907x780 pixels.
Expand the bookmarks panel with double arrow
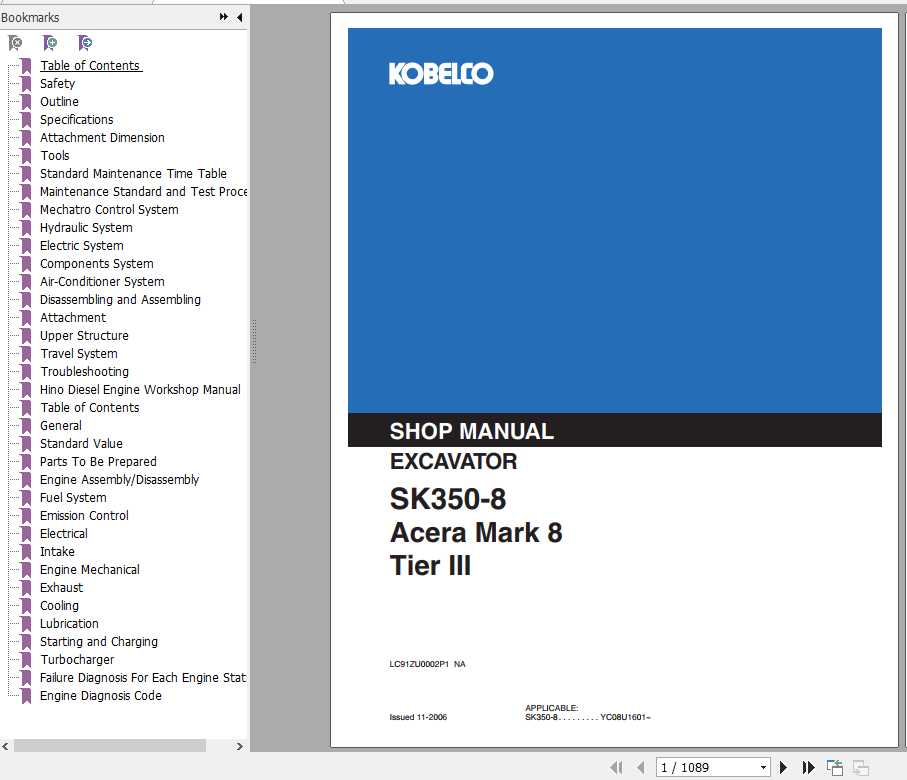[224, 17]
